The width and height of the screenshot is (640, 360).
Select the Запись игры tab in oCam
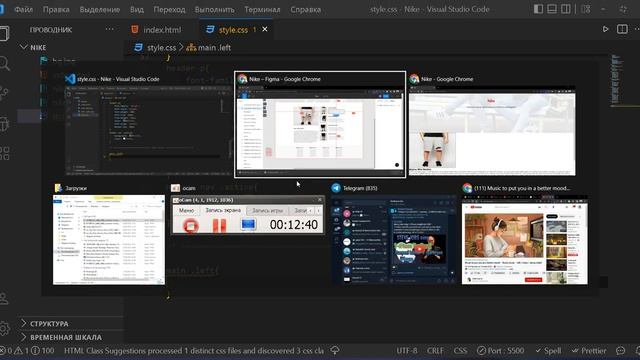[x=267, y=210]
